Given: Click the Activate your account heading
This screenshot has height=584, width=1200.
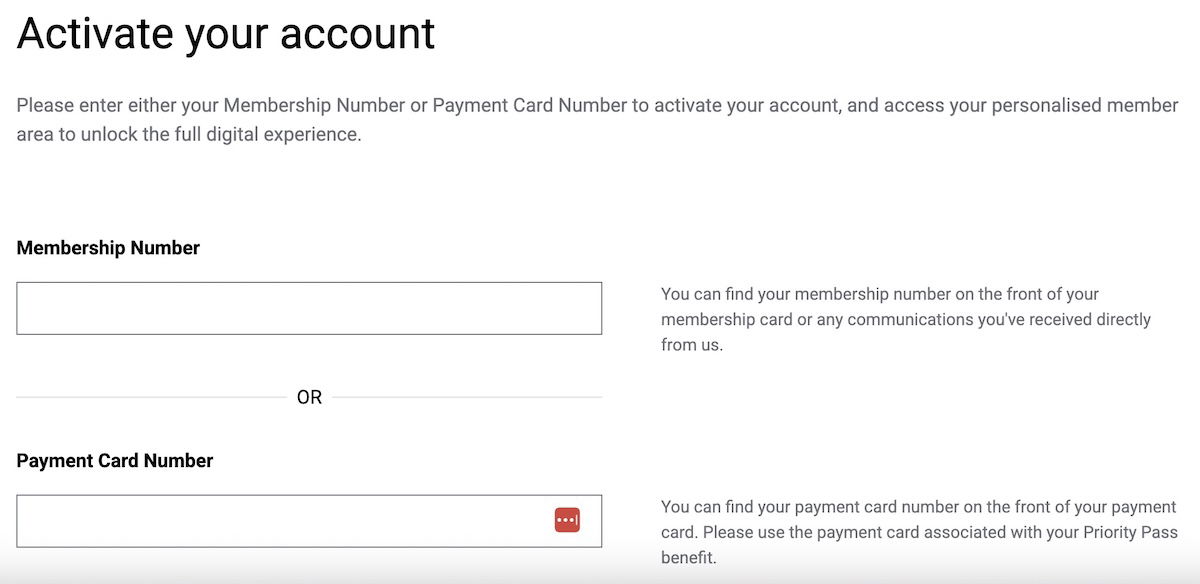Looking at the screenshot, I should (x=226, y=33).
